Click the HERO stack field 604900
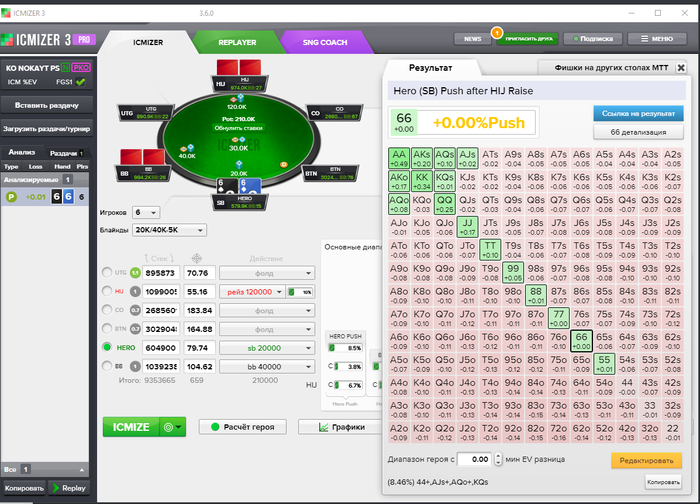This screenshot has width=700, height=504. click(x=161, y=348)
